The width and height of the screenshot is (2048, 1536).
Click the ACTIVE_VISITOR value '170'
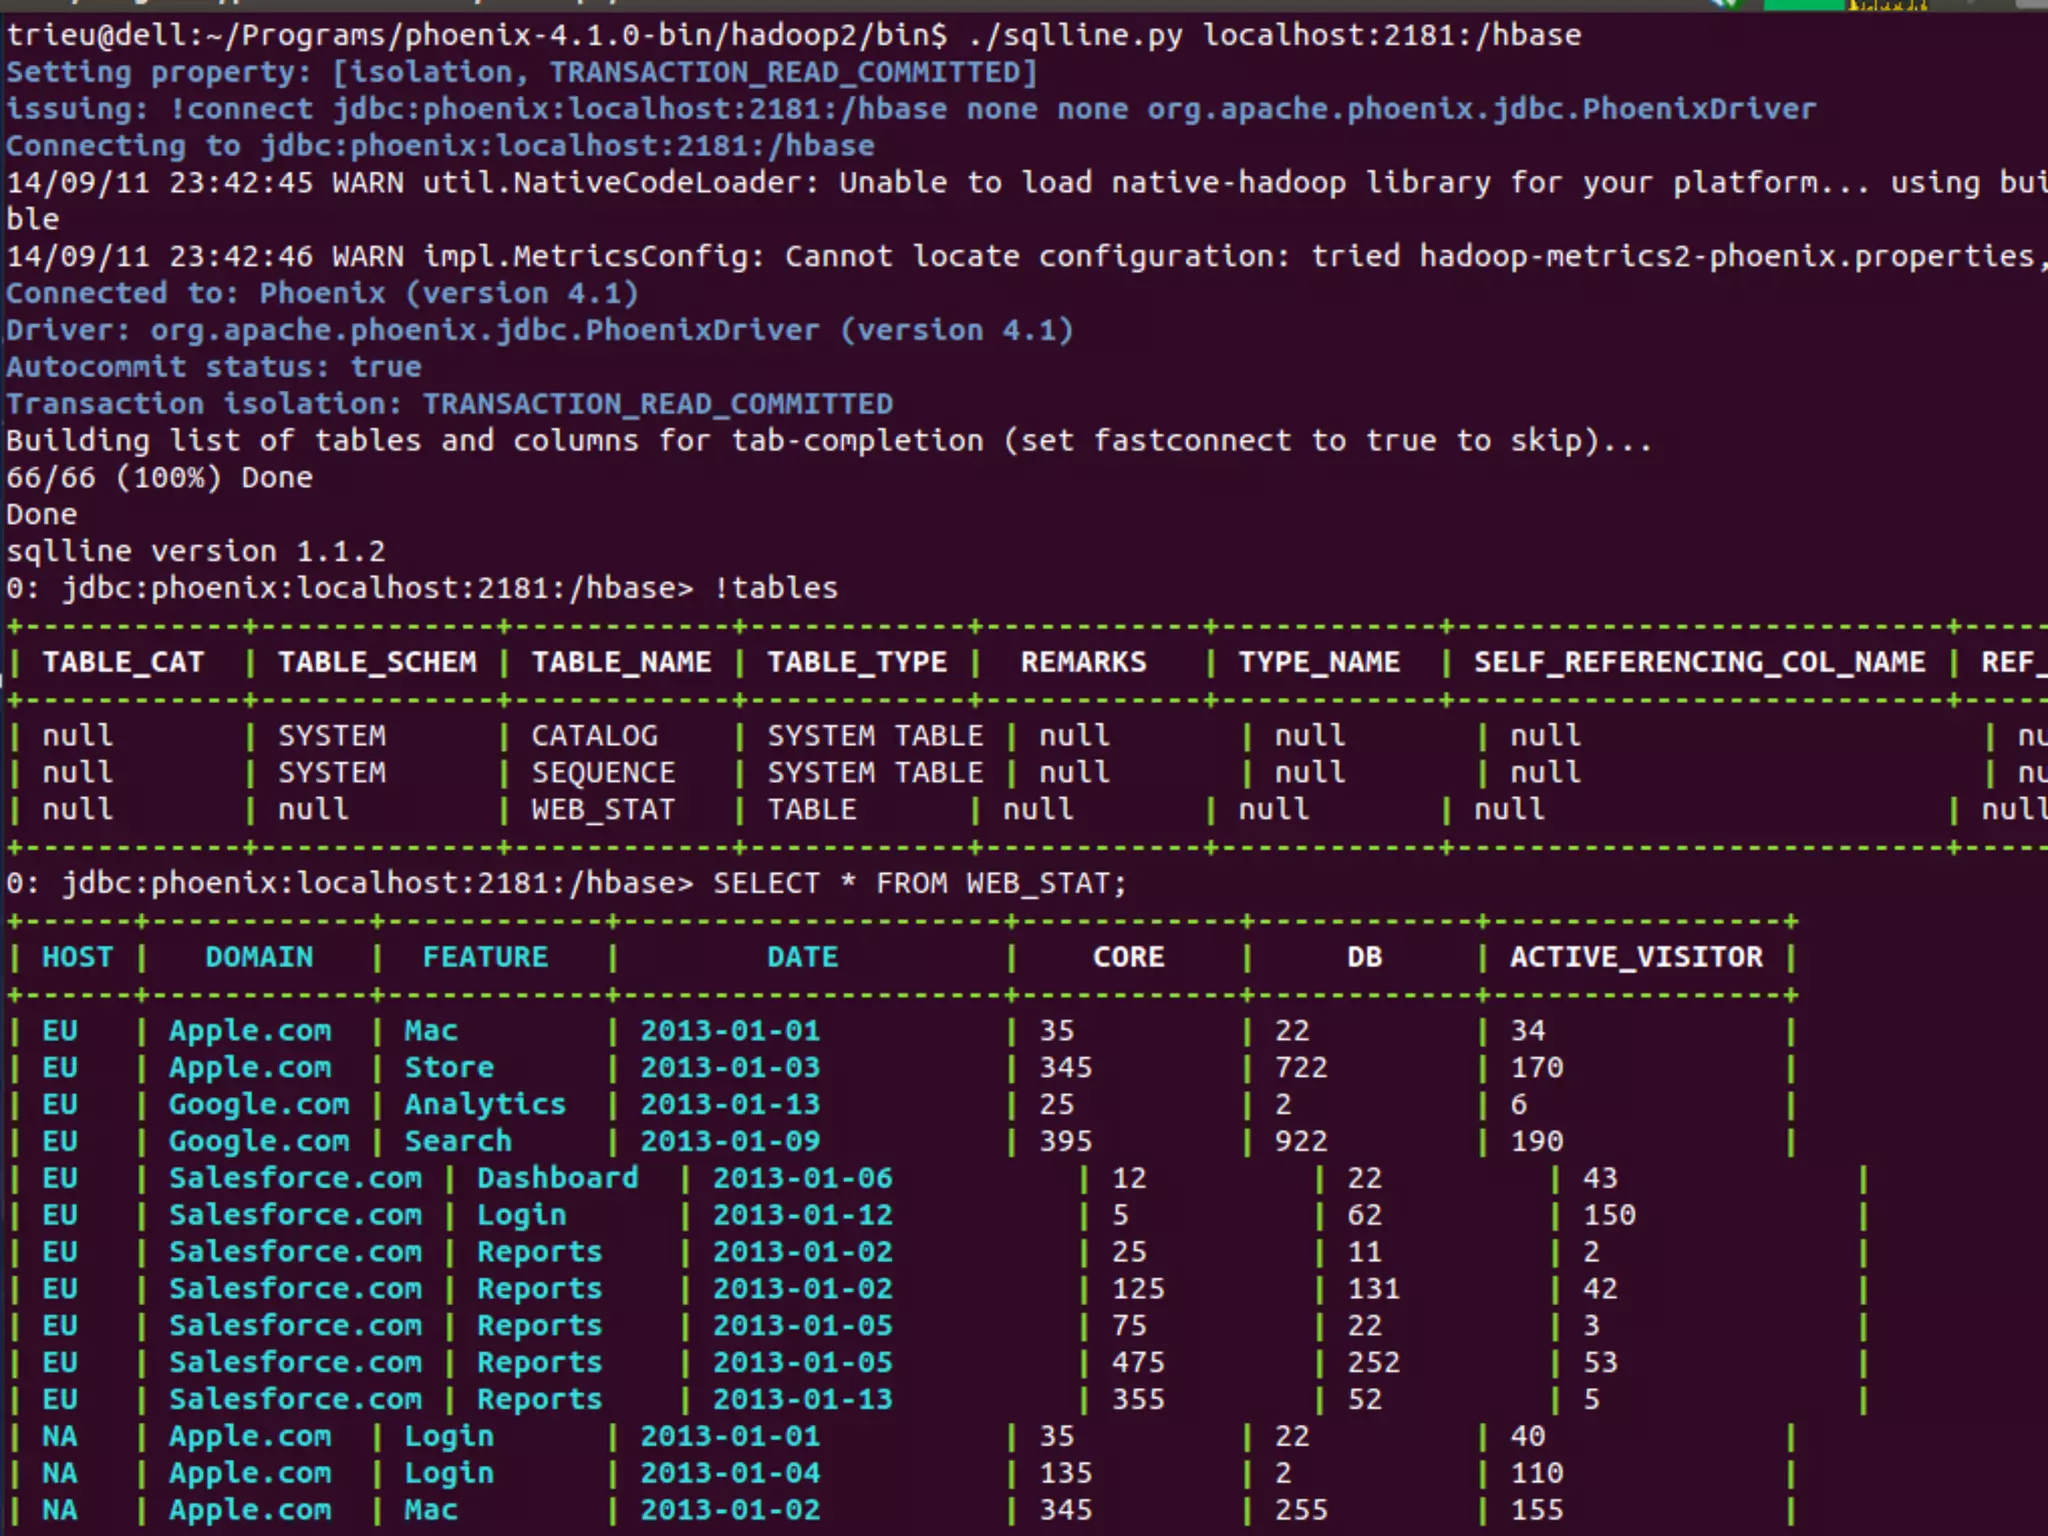1537,1068
